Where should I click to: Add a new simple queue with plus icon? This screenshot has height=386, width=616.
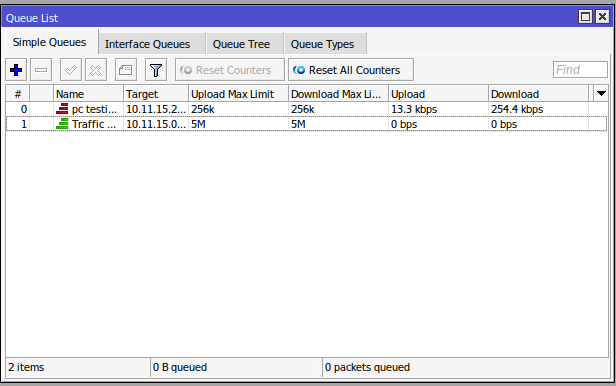tap(16, 70)
